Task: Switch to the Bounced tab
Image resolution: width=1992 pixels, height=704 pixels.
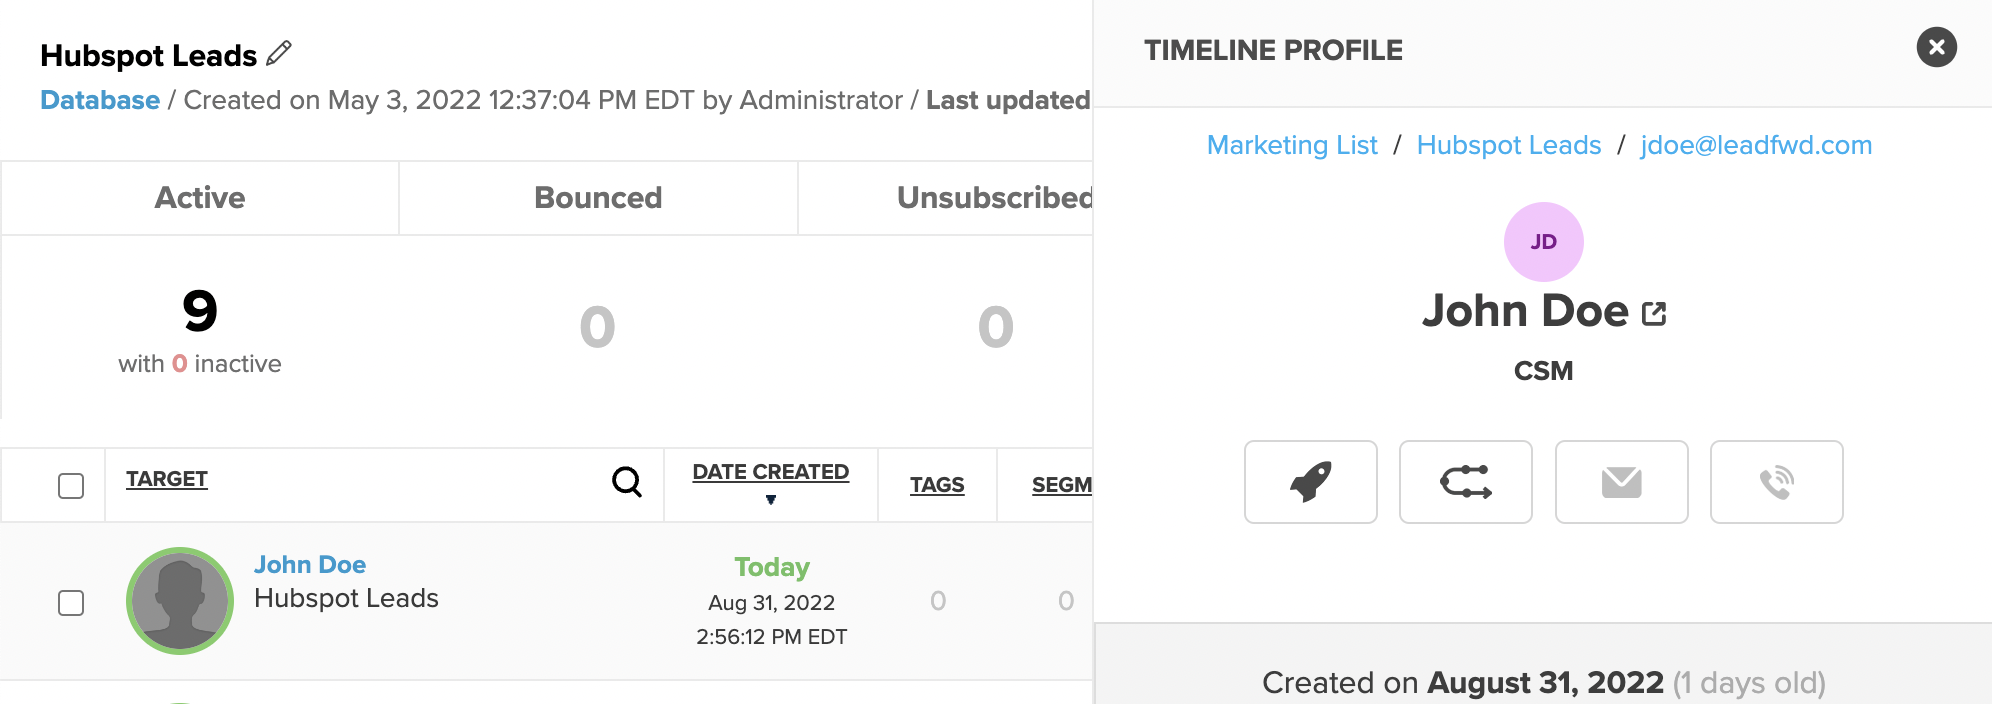Action: pos(598,198)
